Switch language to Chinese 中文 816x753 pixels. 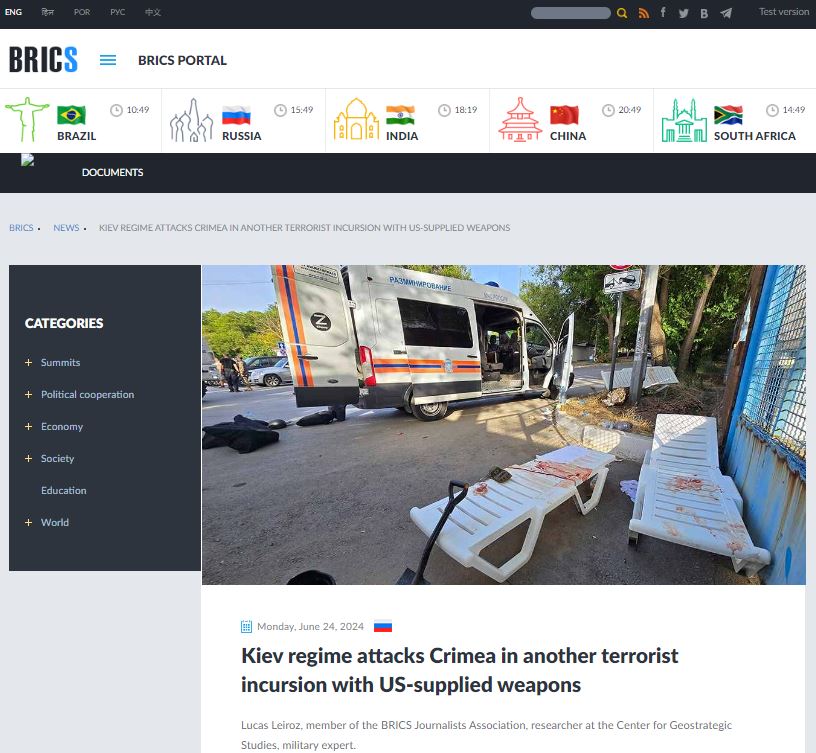[x=152, y=12]
